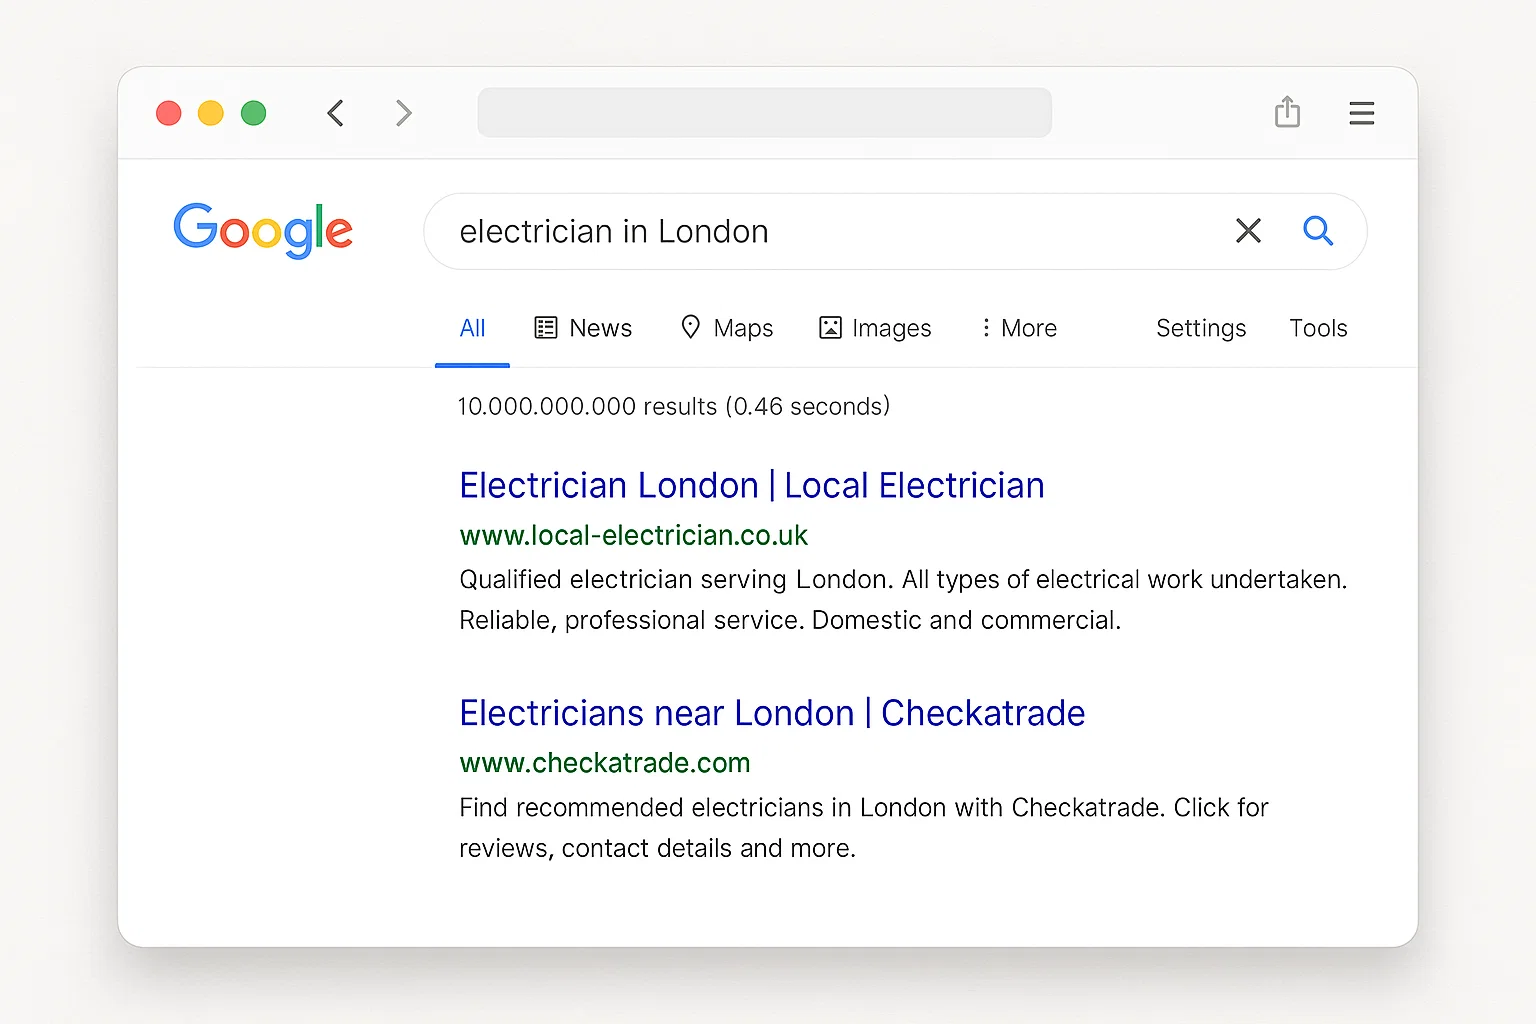Image resolution: width=1536 pixels, height=1024 pixels.
Task: Click the browser back arrow icon
Action: pyautogui.click(x=335, y=113)
